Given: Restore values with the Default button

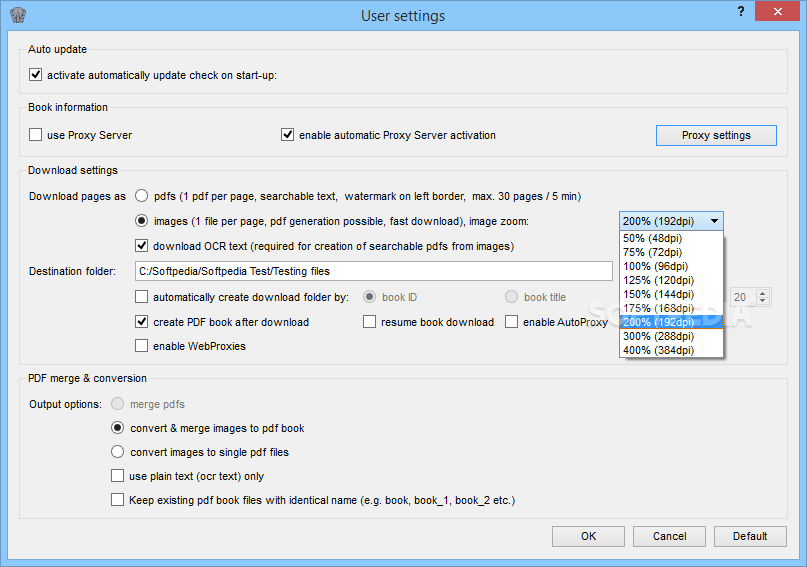Looking at the screenshot, I should click(750, 536).
